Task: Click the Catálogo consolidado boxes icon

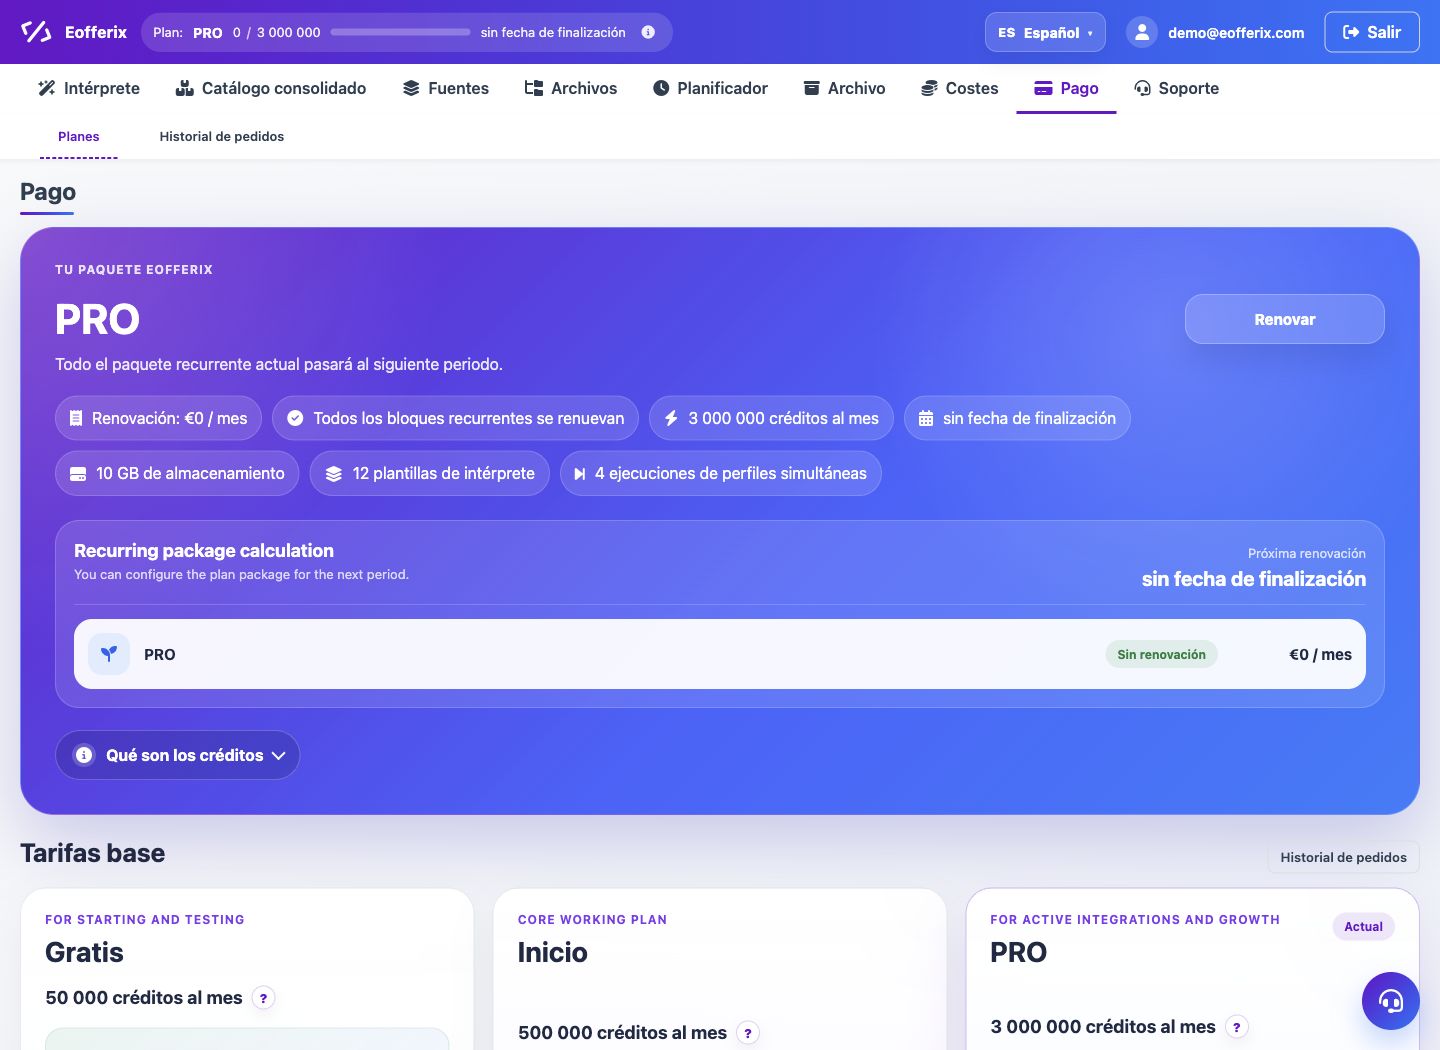Action: click(184, 88)
